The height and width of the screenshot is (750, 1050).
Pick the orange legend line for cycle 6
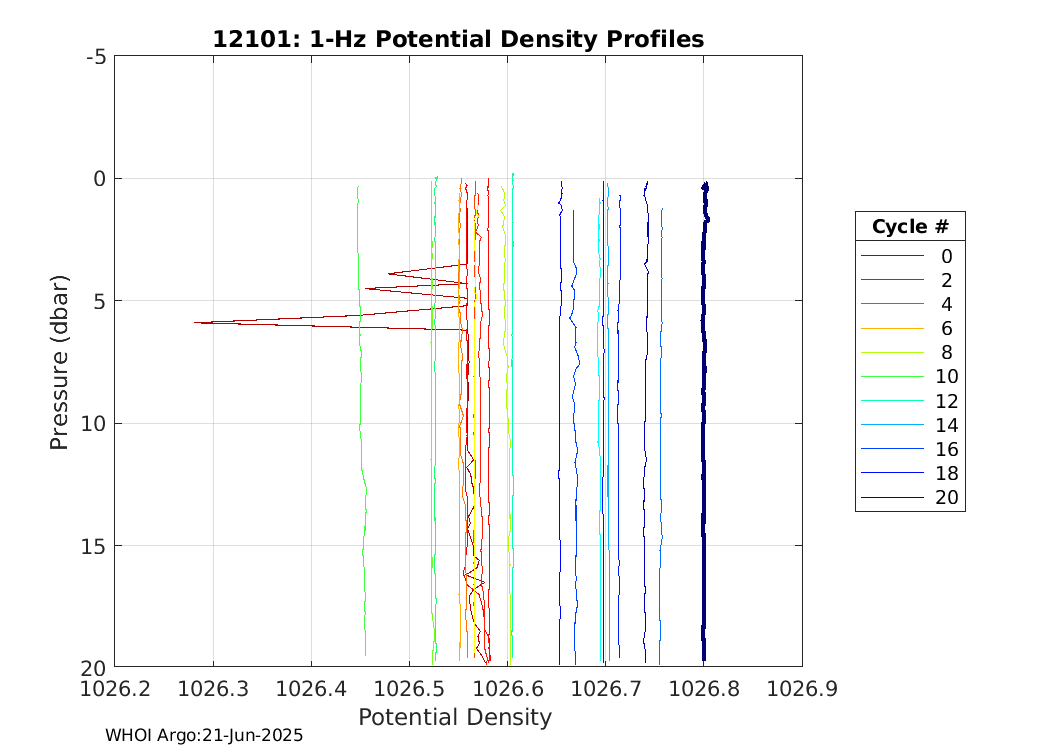click(x=884, y=329)
